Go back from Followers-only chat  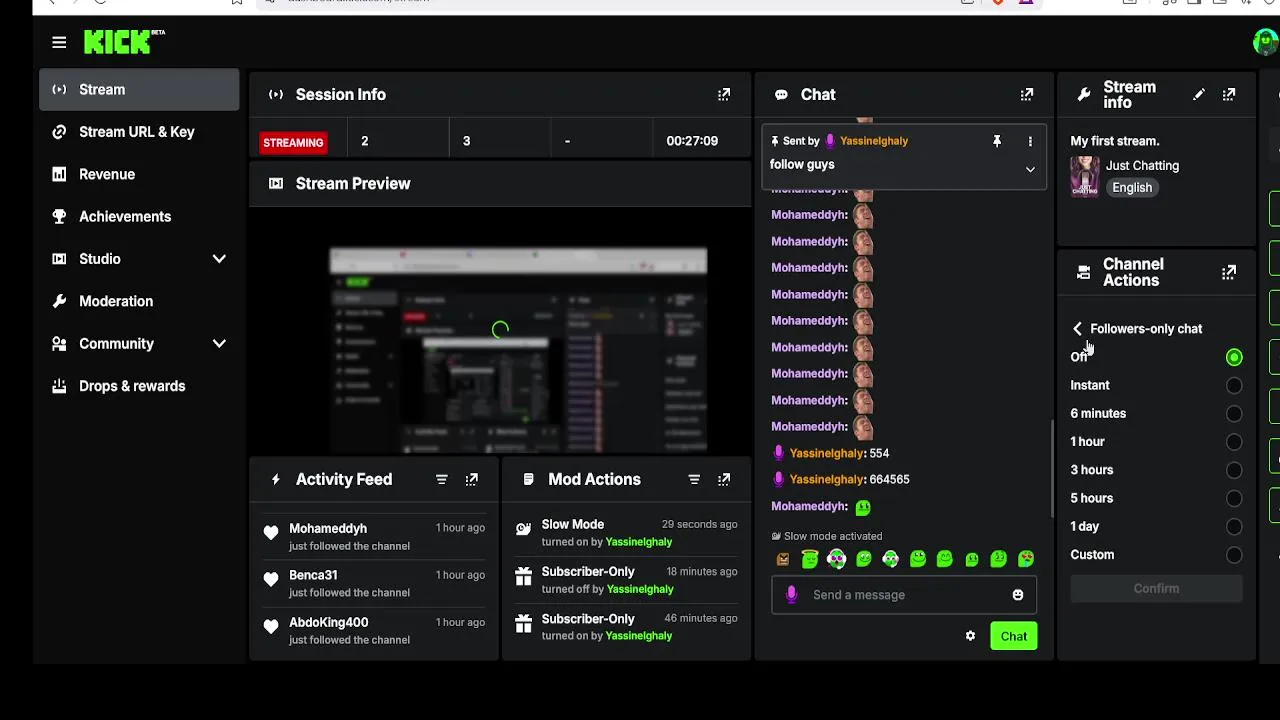[x=1077, y=329]
